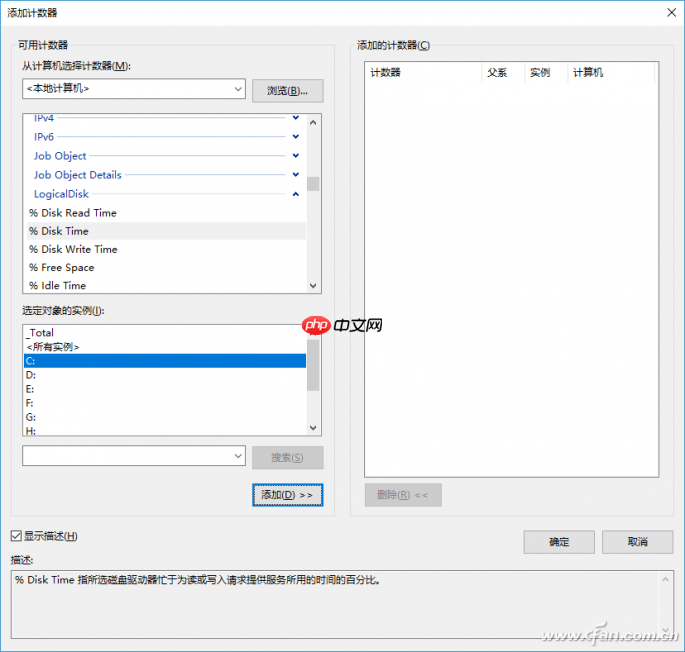Select the <所有实例> instance entry

[x=165, y=347]
